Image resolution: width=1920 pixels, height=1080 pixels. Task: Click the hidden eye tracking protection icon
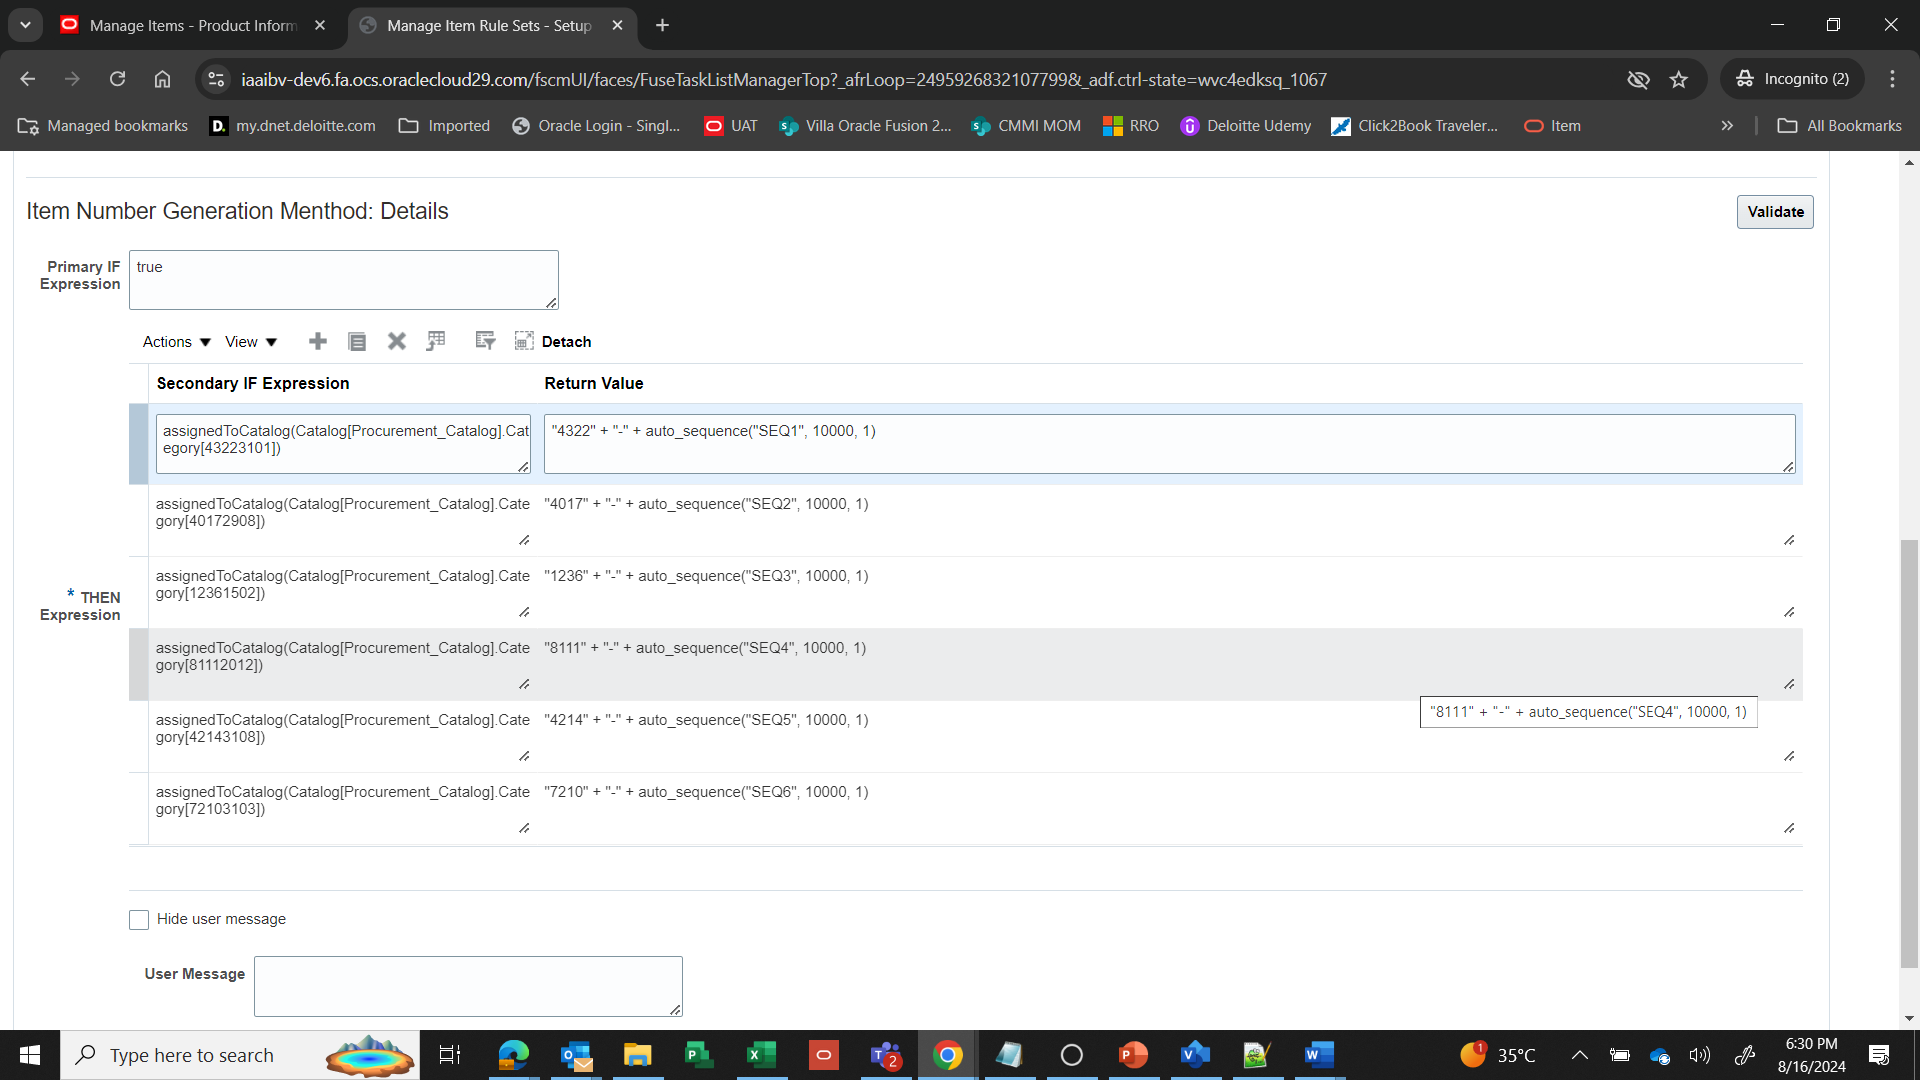click(1639, 79)
